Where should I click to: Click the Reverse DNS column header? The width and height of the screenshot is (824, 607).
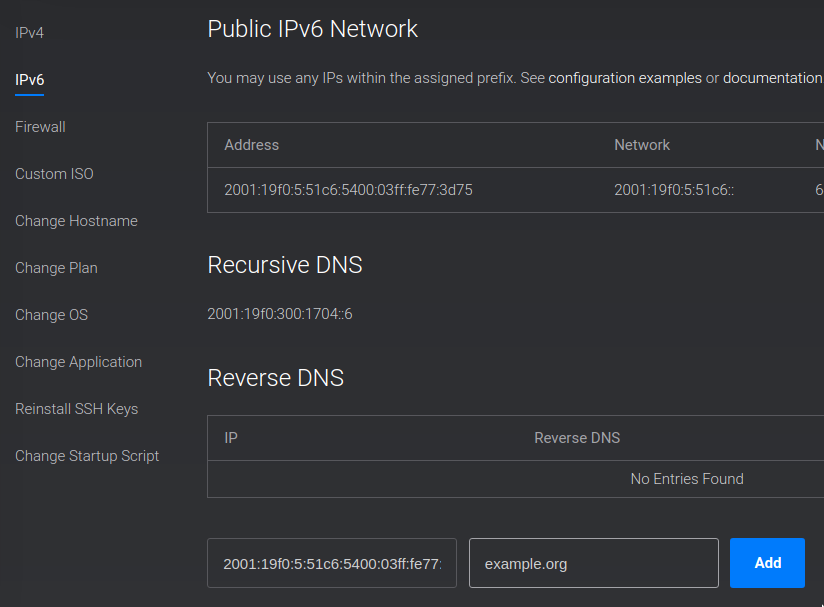[x=577, y=438]
